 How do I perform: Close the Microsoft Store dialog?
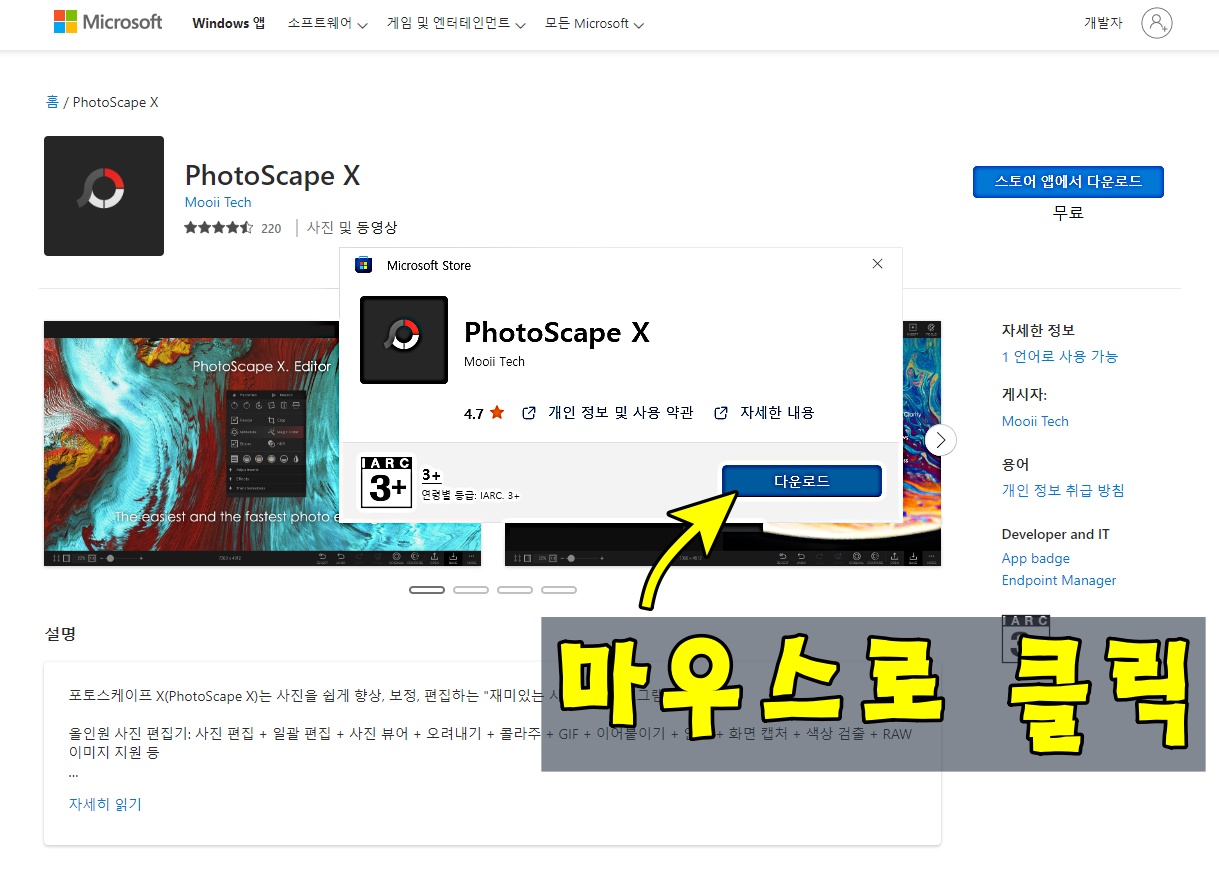877,264
